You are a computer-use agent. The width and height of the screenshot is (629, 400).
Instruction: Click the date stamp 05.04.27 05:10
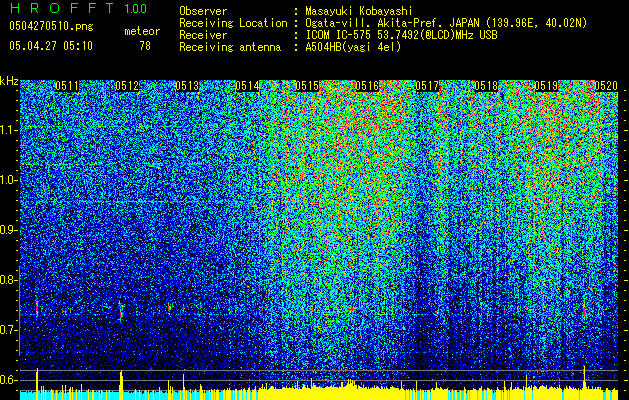tap(51, 46)
